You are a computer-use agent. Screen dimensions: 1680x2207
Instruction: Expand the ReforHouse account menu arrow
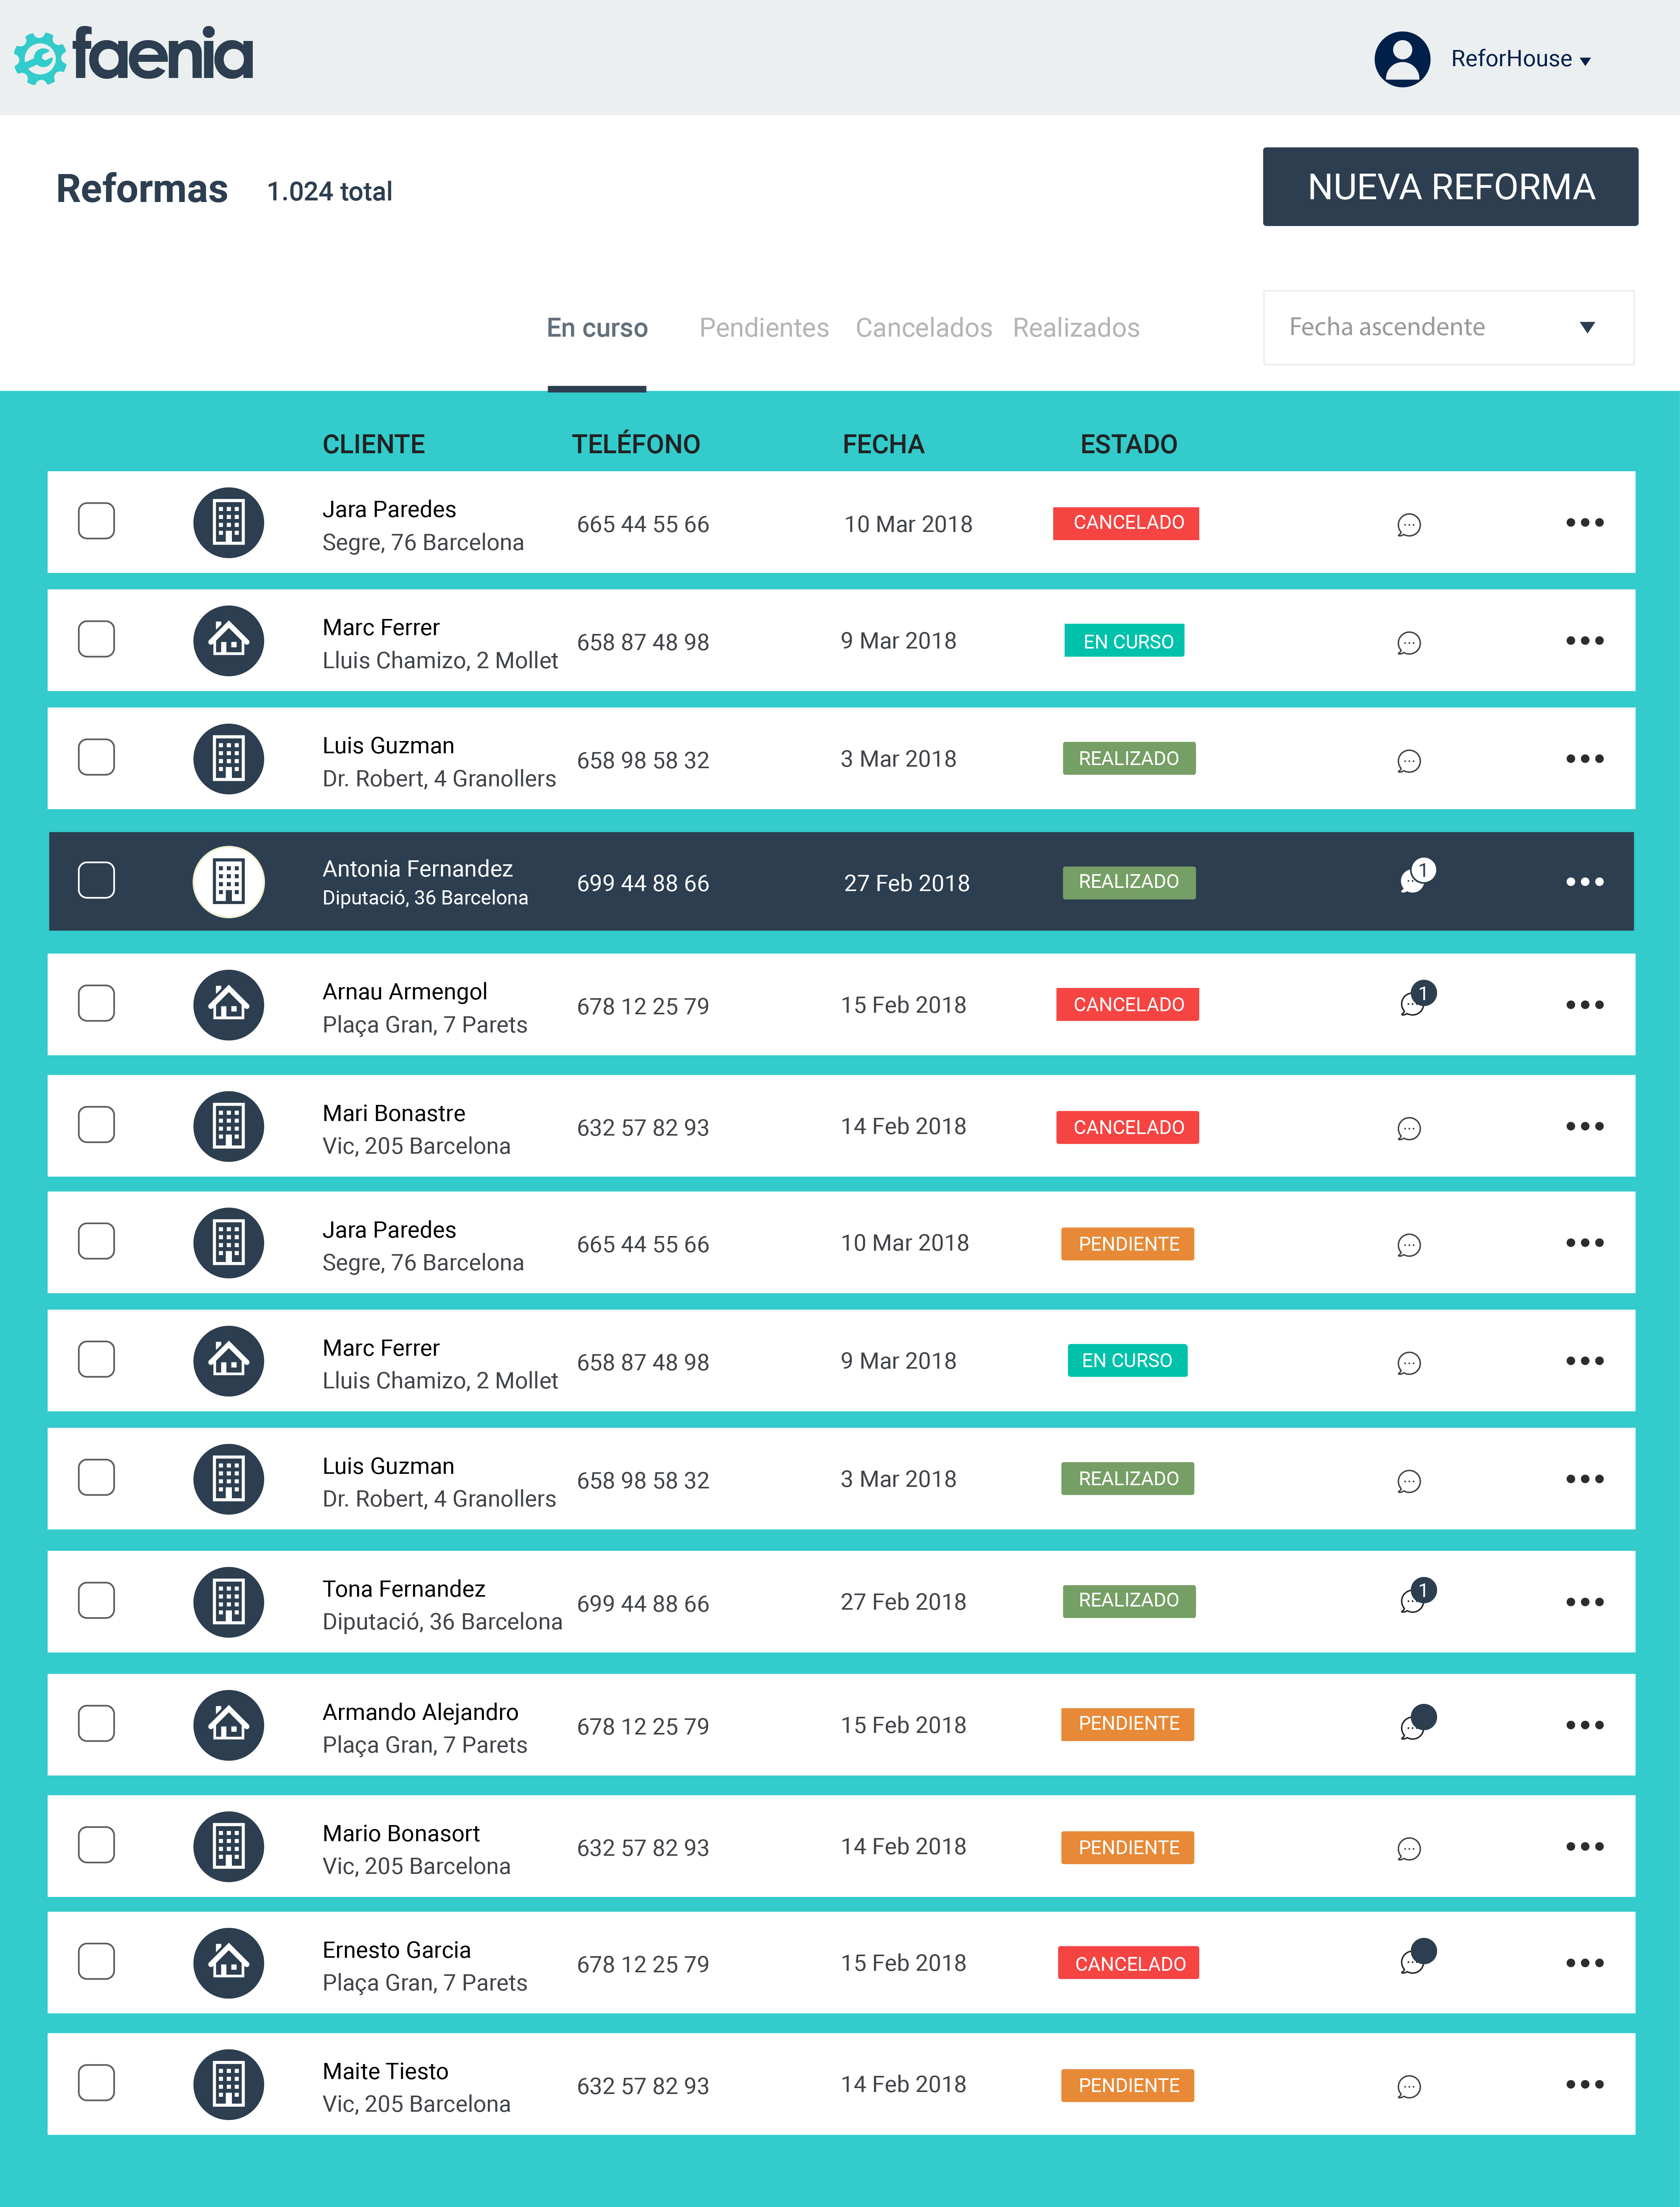coord(1585,61)
